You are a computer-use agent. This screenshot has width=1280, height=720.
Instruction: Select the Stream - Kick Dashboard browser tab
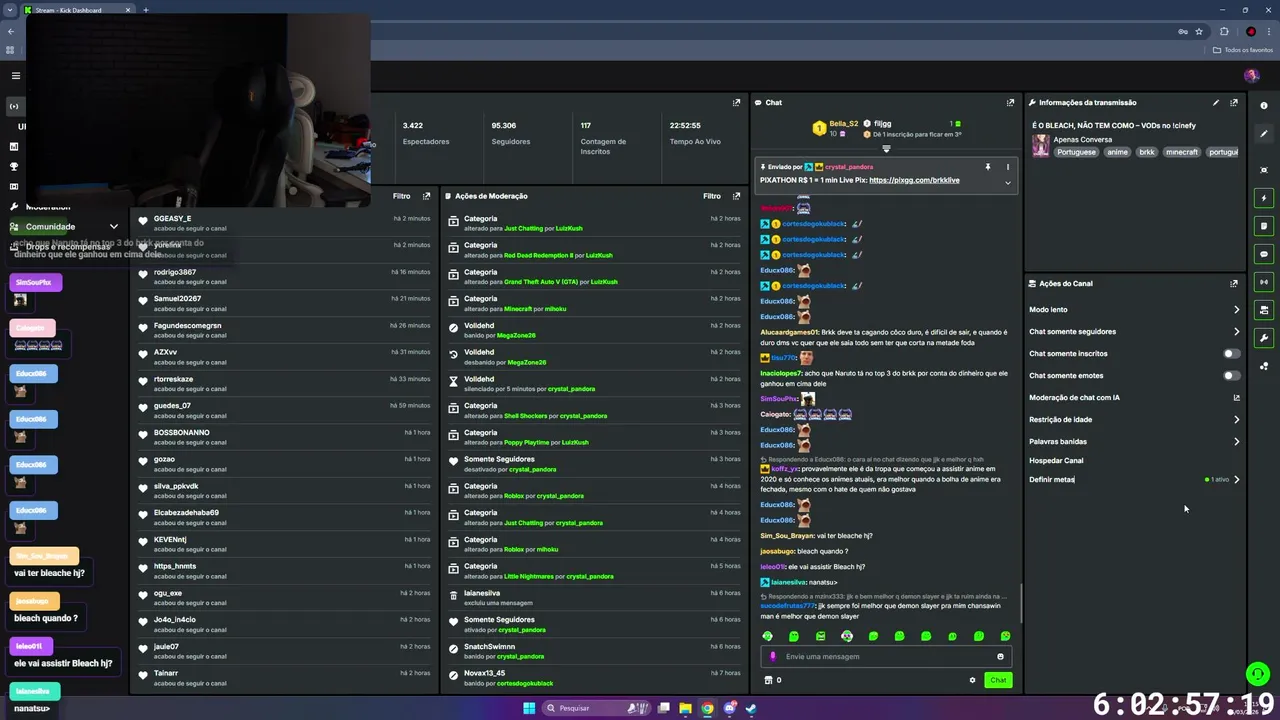pos(78,10)
